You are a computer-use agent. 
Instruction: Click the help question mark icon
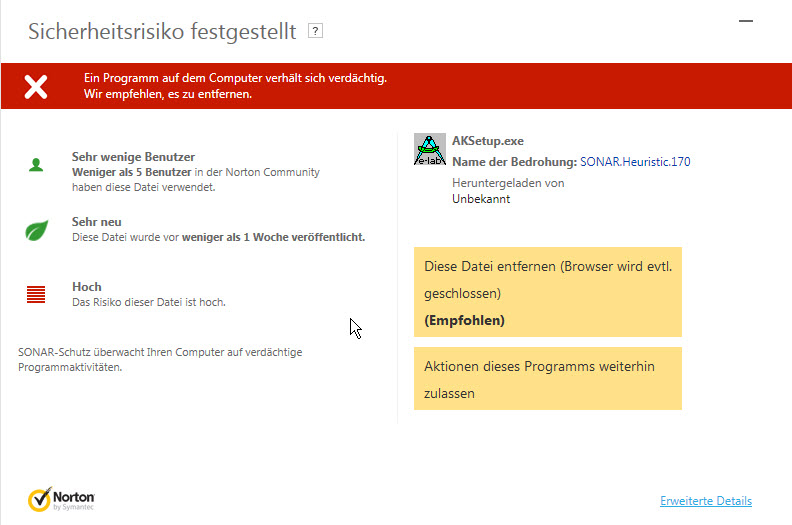315,31
